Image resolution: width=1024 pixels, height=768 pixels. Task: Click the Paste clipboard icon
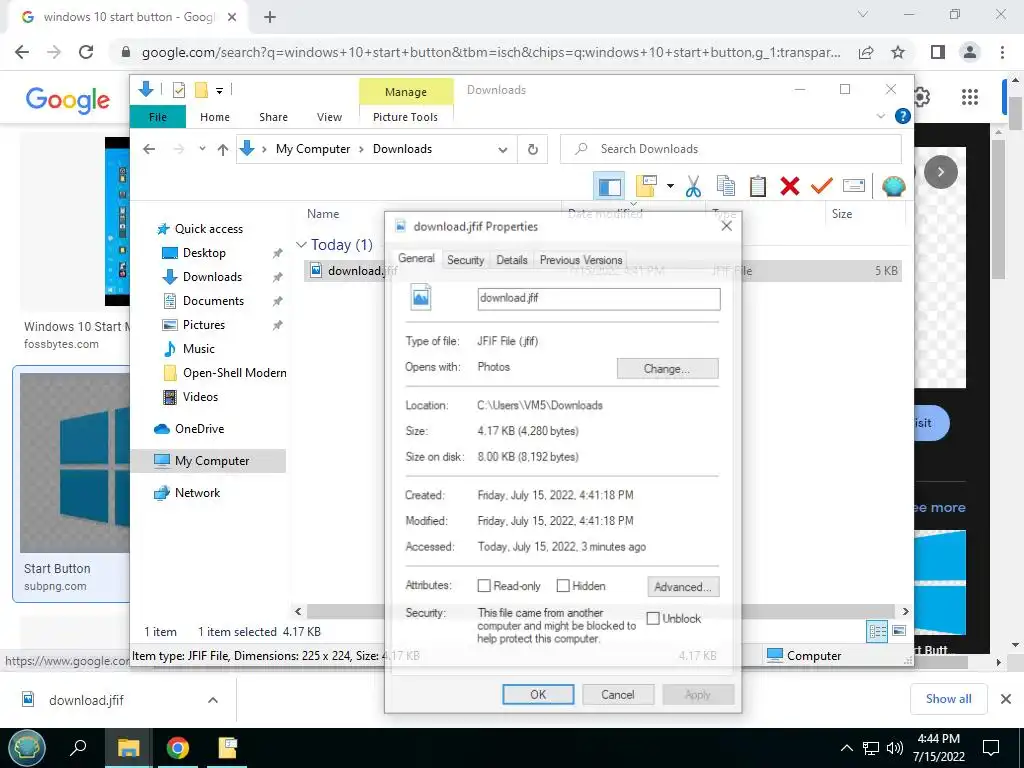pos(758,186)
